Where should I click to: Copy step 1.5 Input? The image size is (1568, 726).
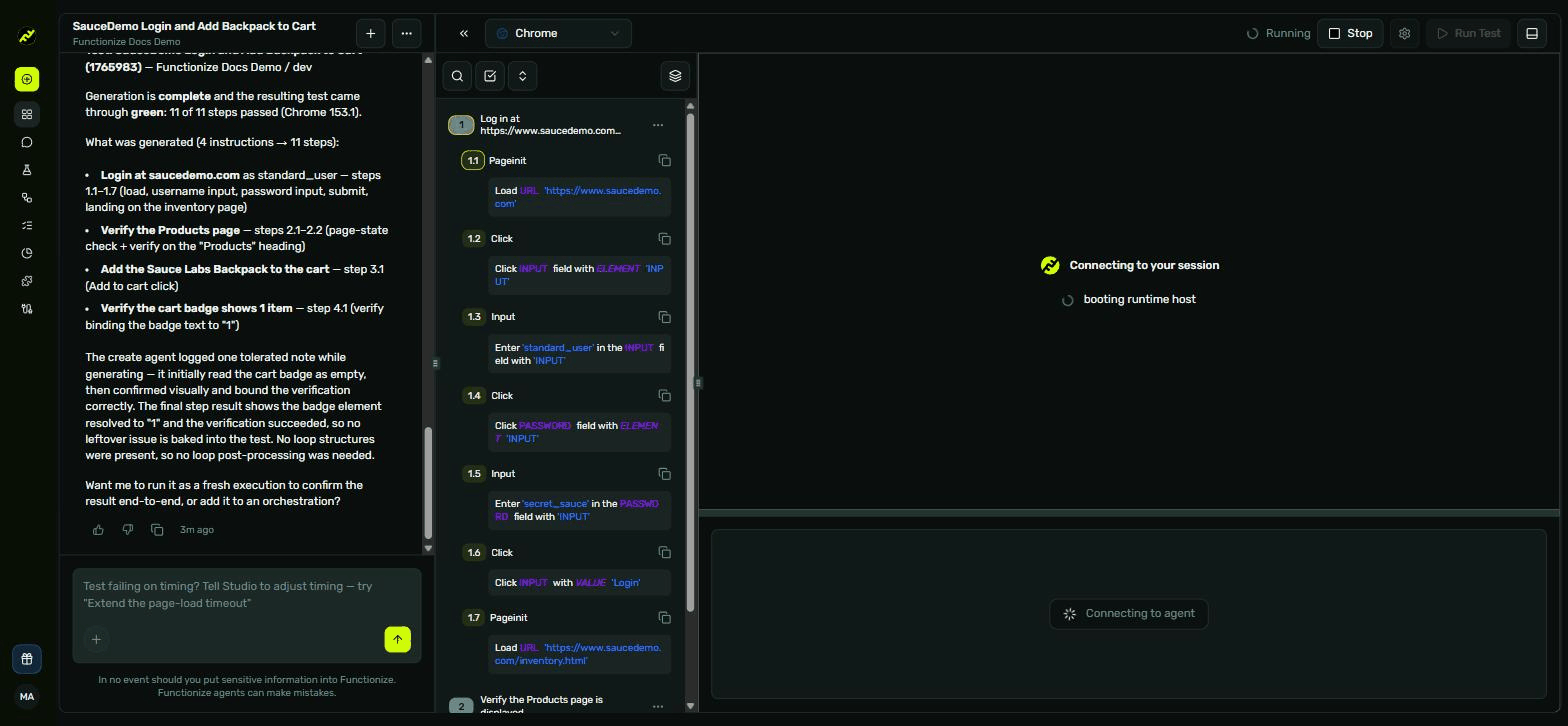664,474
